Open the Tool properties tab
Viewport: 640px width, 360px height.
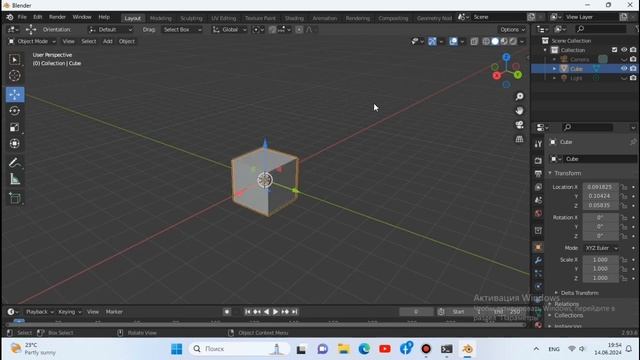tap(538, 144)
